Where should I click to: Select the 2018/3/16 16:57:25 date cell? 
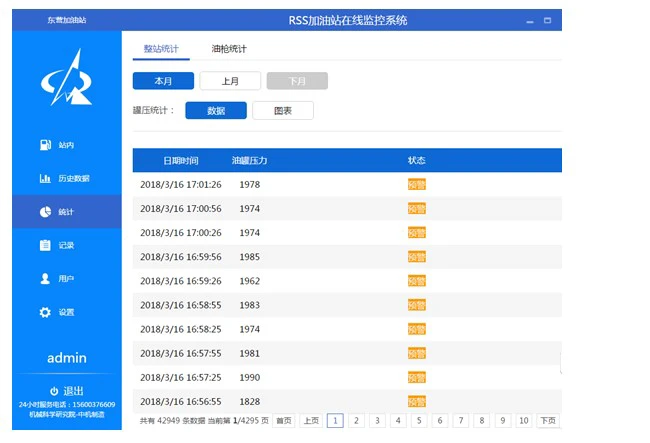coord(181,378)
